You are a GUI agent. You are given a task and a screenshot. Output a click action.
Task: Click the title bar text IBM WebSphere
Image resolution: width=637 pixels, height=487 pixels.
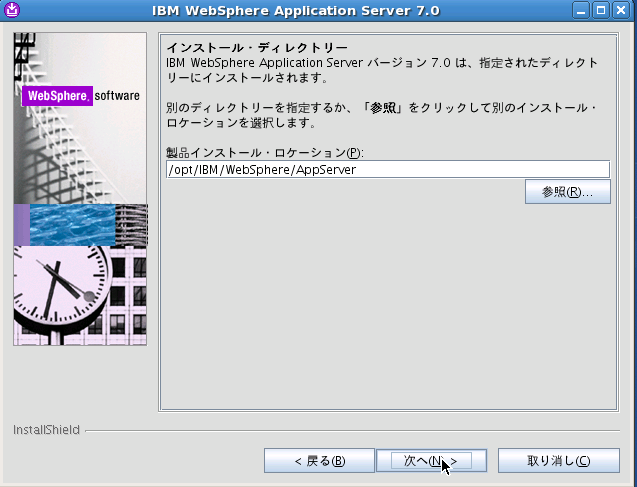[x=295, y=11]
